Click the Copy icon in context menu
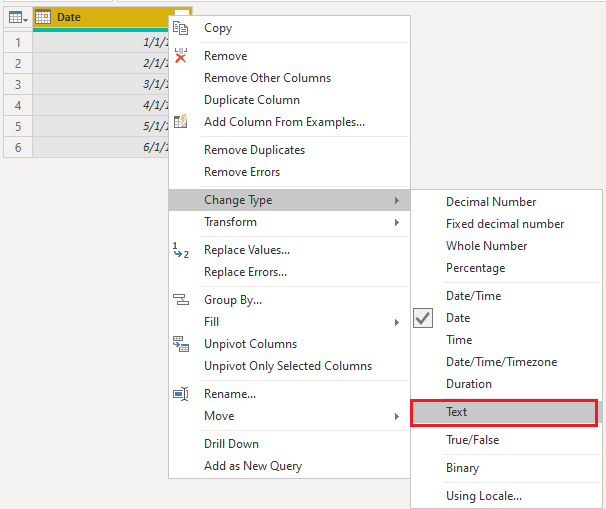 click(x=180, y=28)
